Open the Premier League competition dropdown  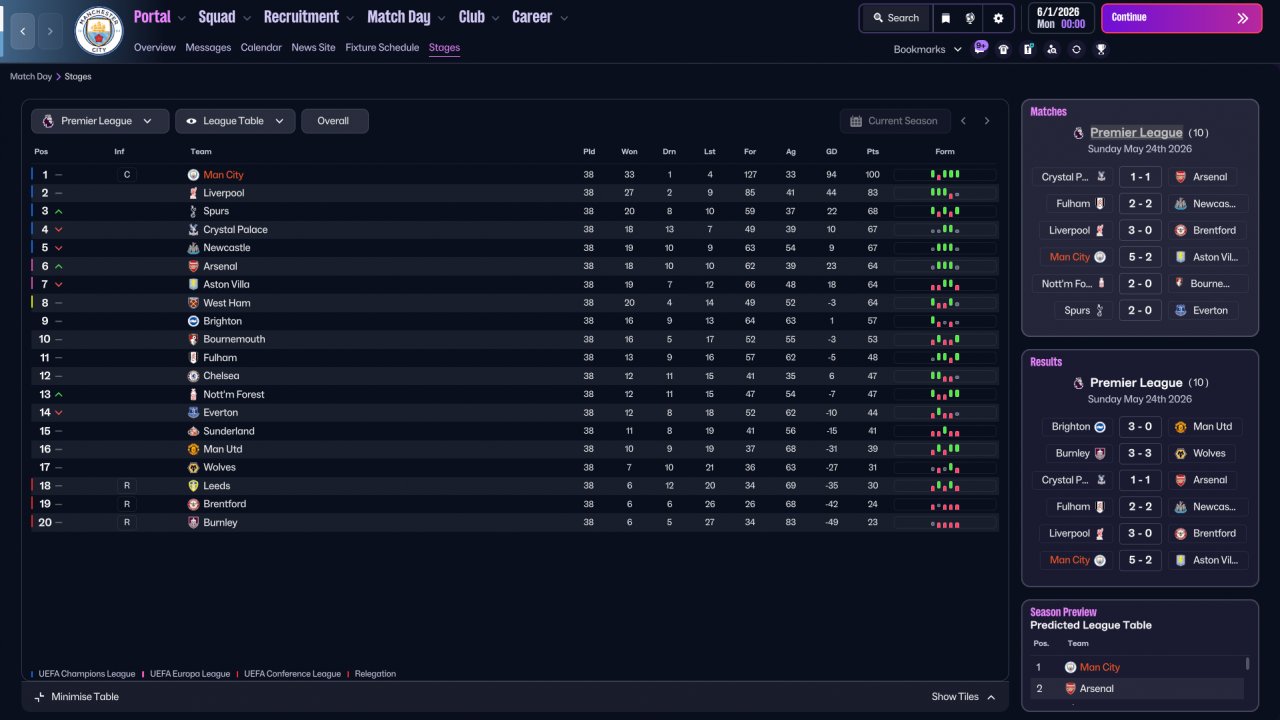pyautogui.click(x=99, y=121)
